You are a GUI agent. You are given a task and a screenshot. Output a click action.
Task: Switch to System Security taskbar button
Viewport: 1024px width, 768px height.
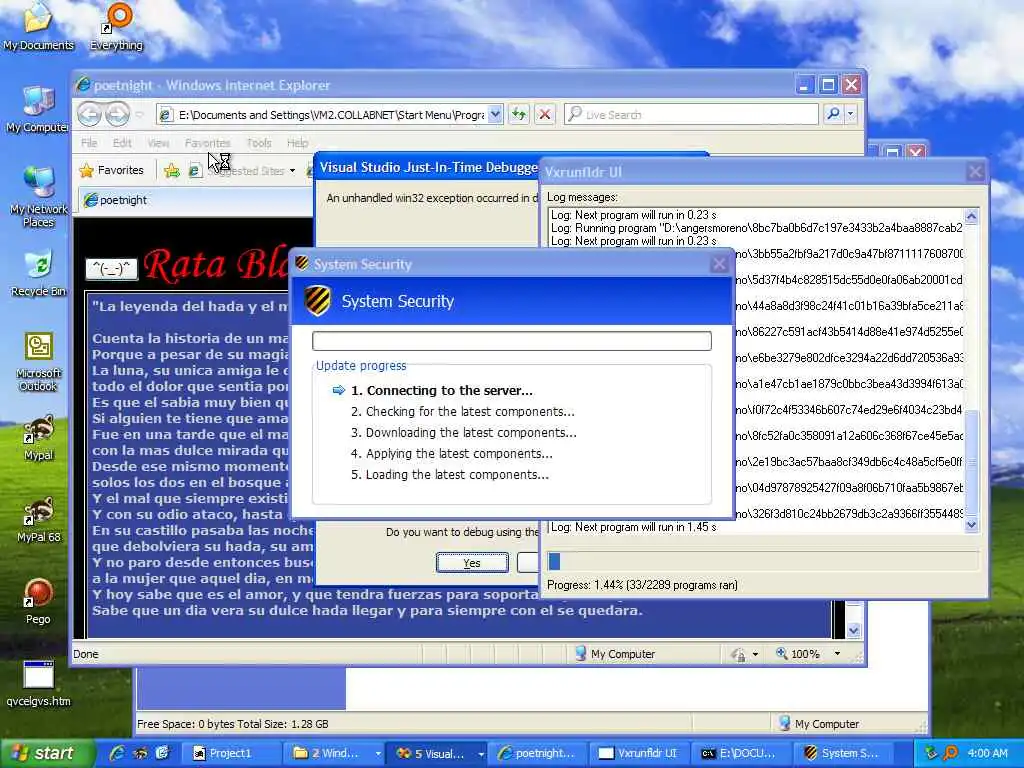point(845,753)
